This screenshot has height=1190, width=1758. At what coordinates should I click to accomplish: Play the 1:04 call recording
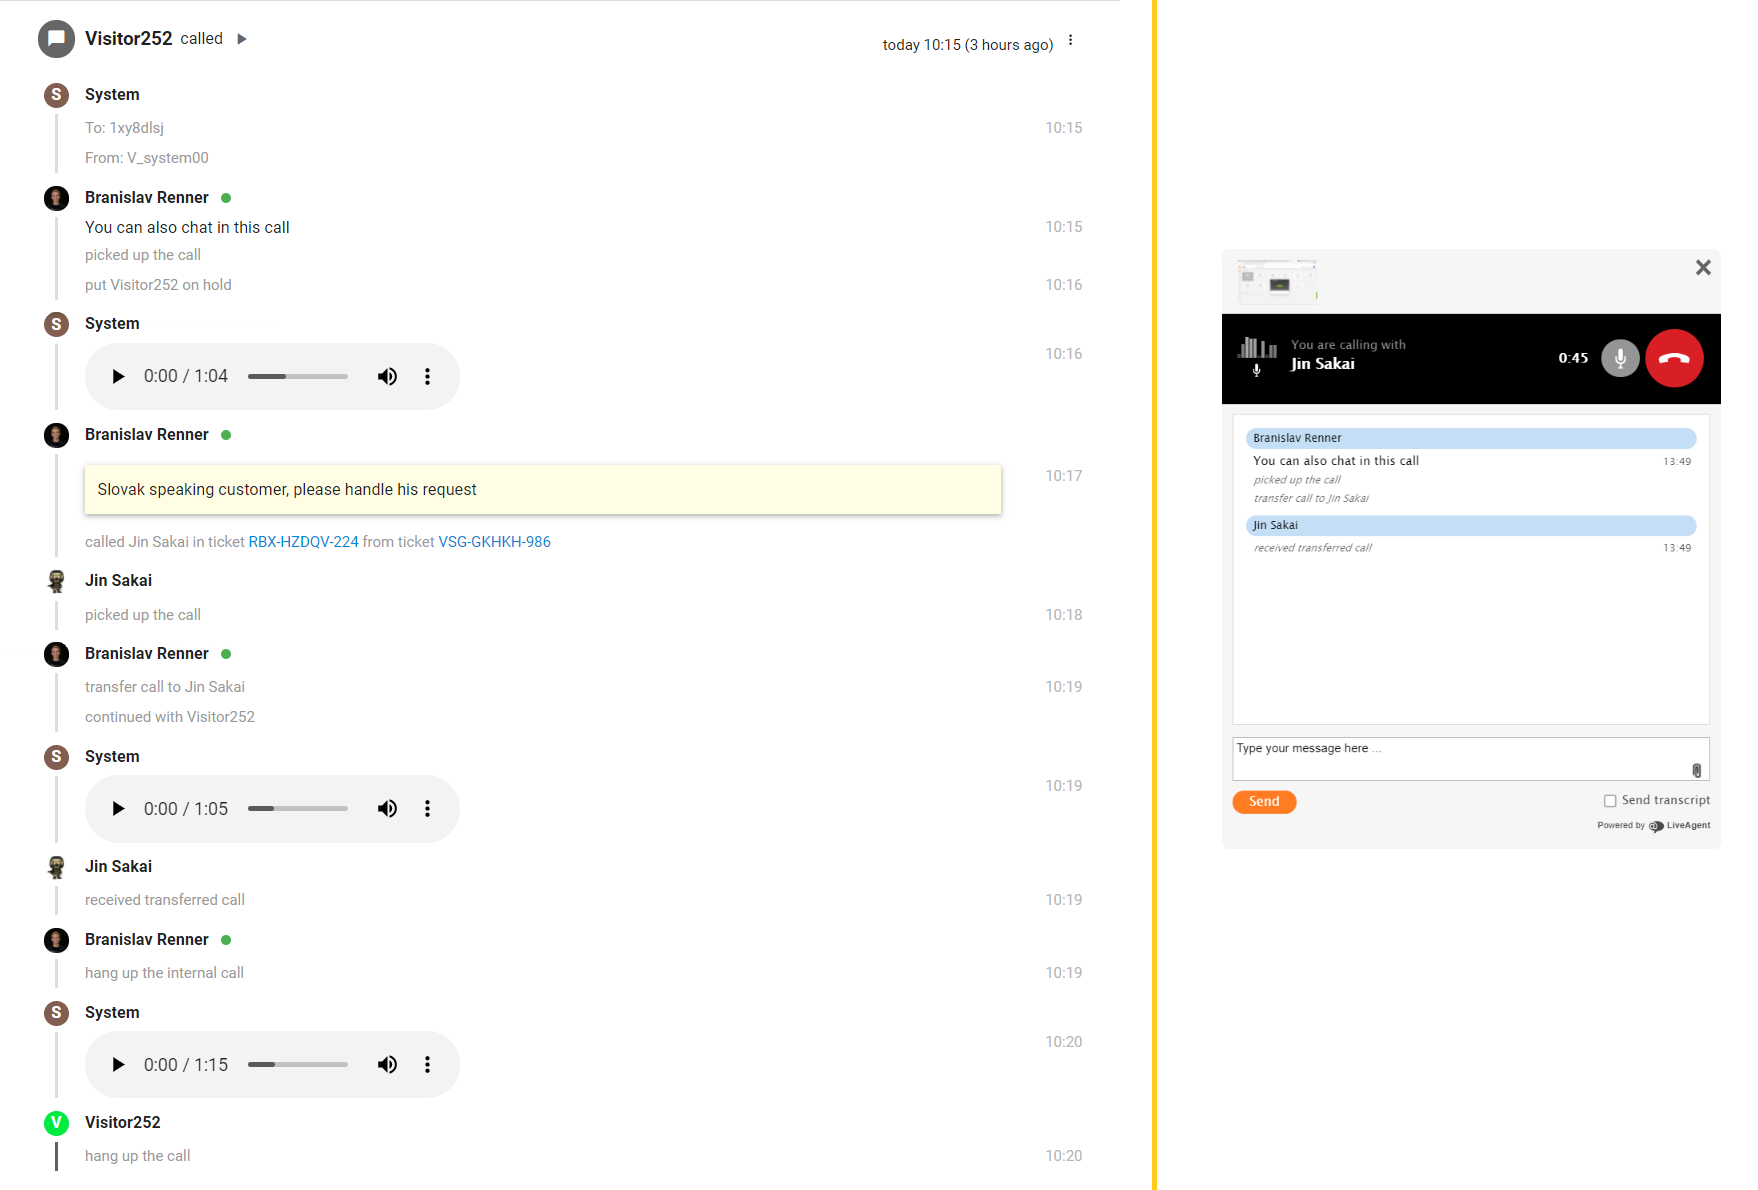[118, 377]
